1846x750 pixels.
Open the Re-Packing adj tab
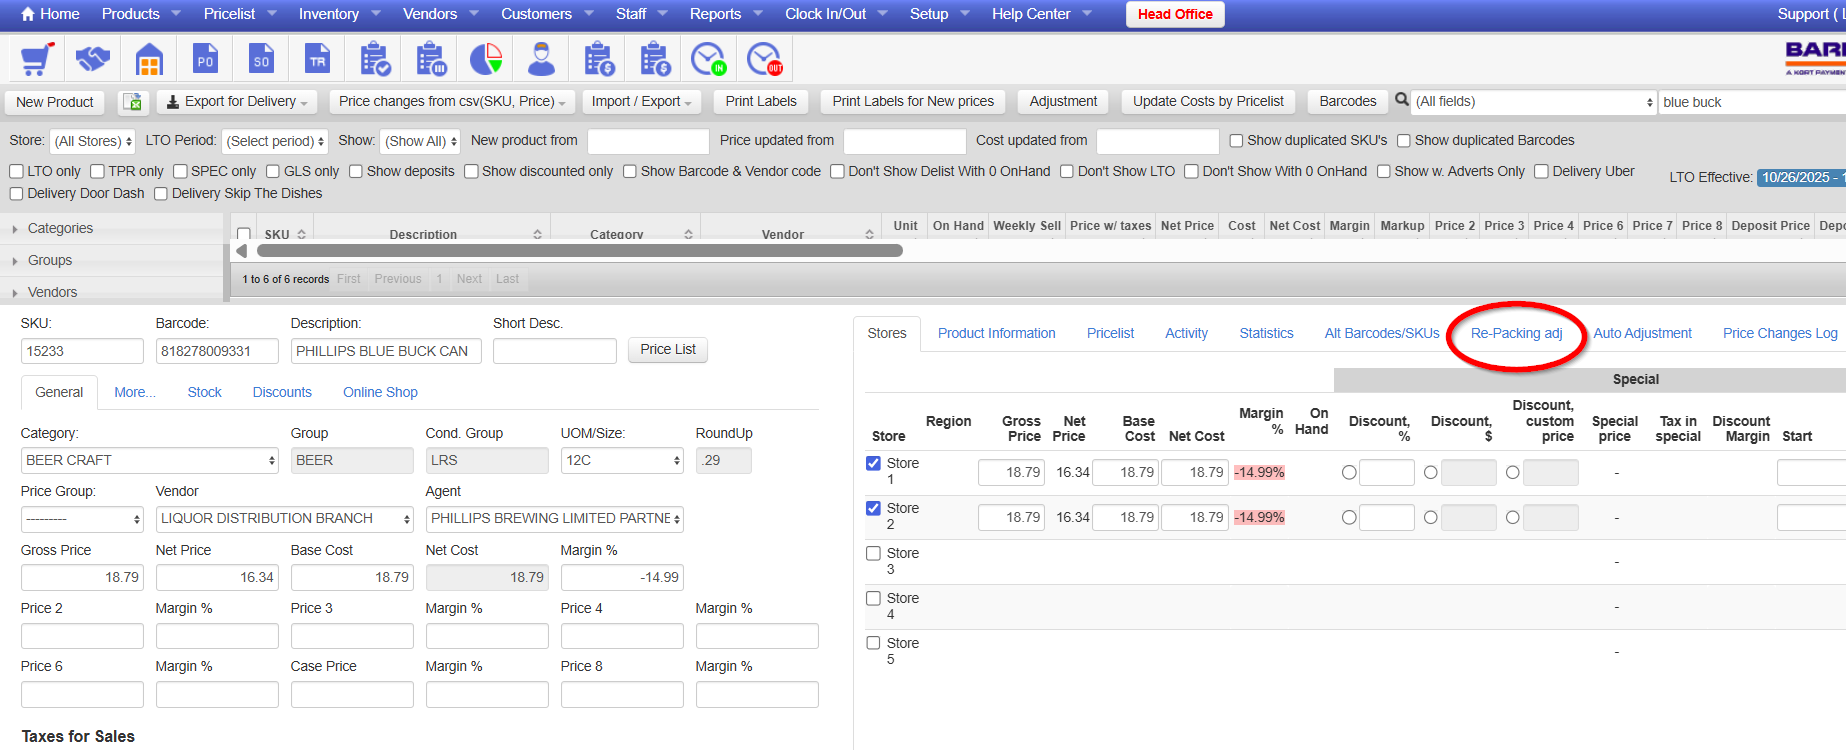pyautogui.click(x=1516, y=333)
